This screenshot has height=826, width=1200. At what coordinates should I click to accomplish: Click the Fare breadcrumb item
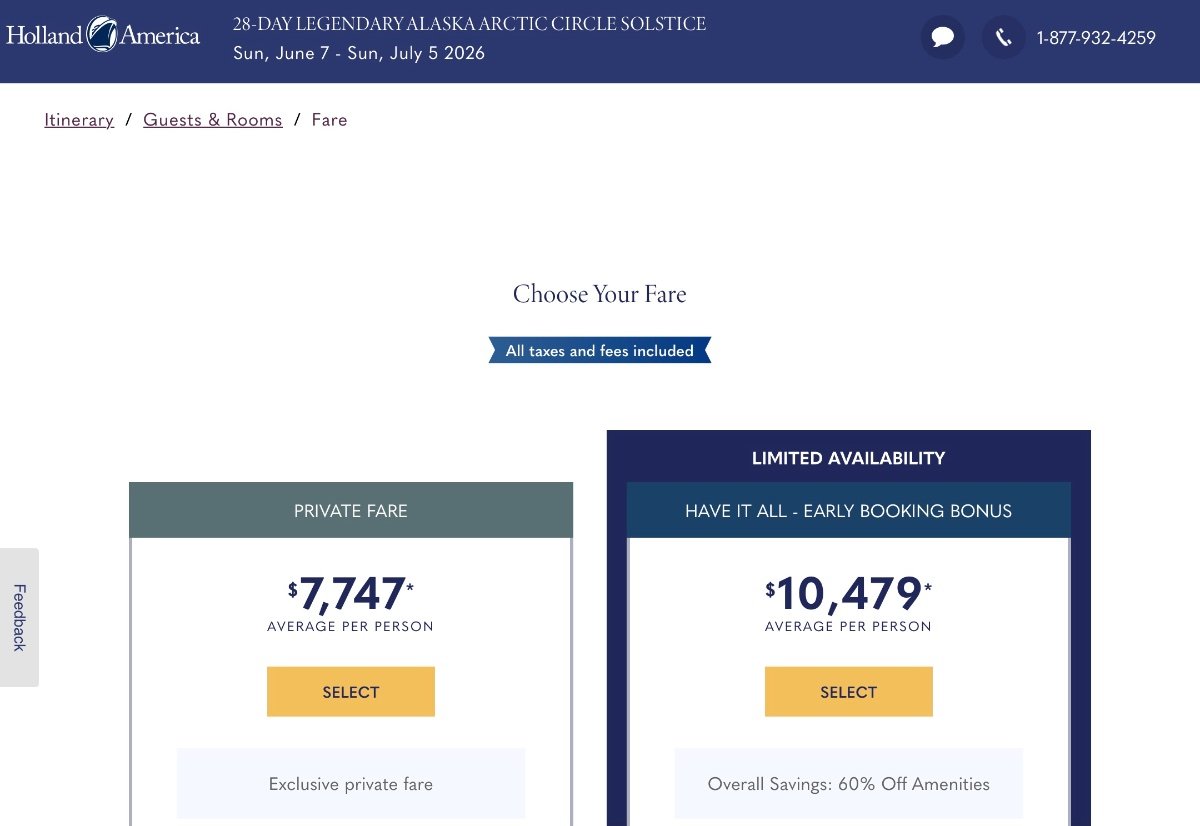(329, 120)
